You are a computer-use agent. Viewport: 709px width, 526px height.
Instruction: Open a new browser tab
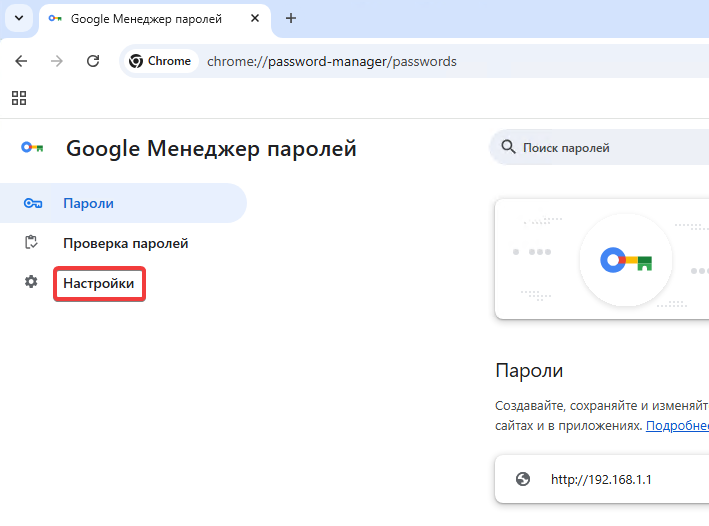(291, 18)
